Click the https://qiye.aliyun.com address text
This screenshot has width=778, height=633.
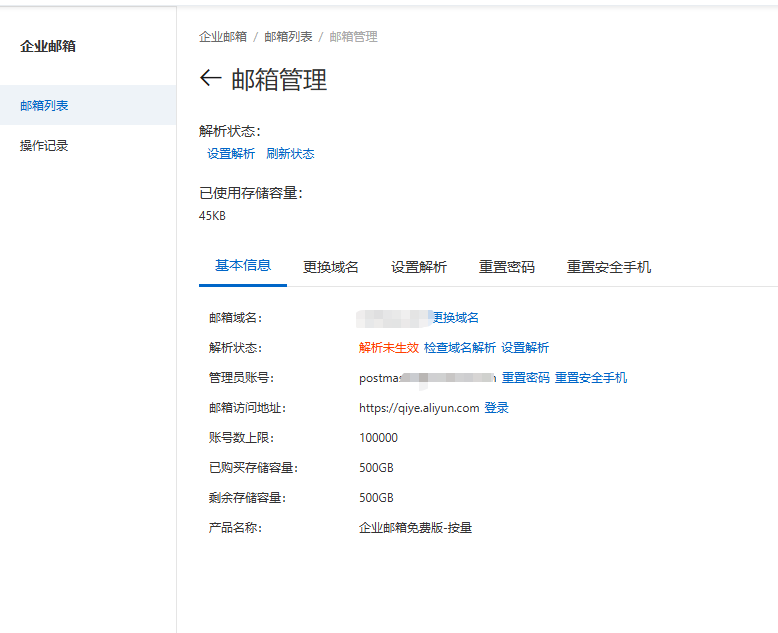click(x=419, y=408)
